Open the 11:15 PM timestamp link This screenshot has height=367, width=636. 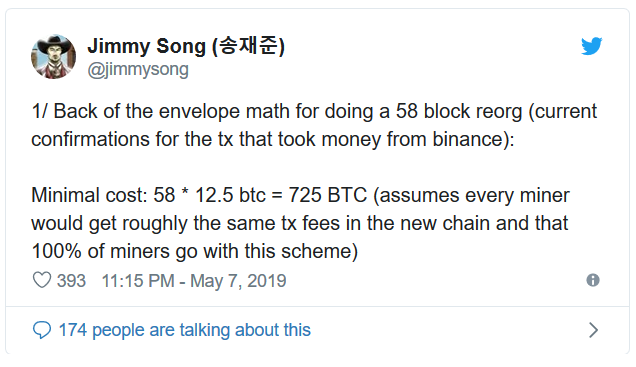point(138,281)
